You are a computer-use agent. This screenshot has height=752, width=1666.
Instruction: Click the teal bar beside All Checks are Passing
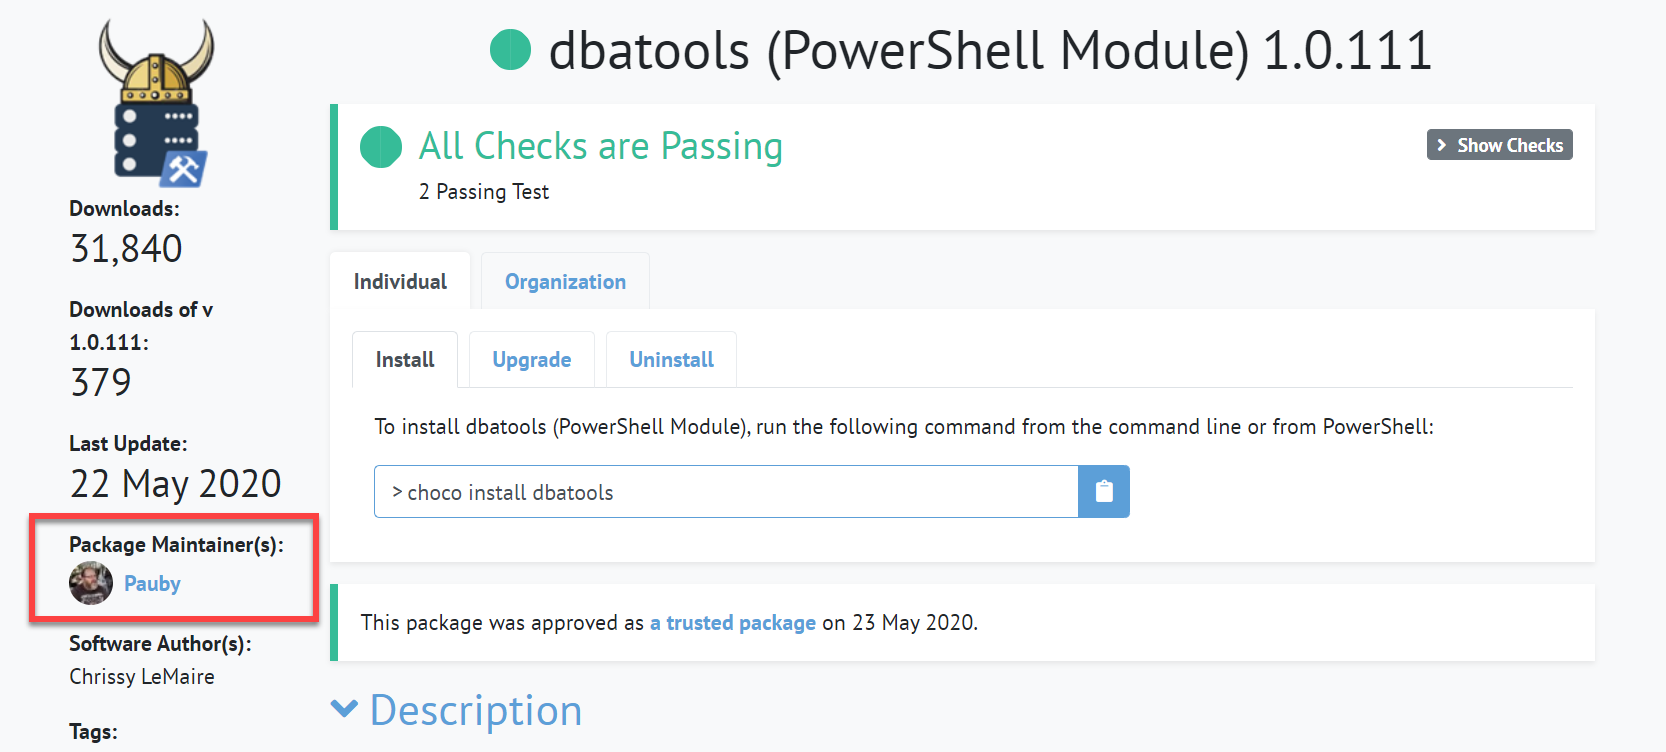[x=334, y=167]
